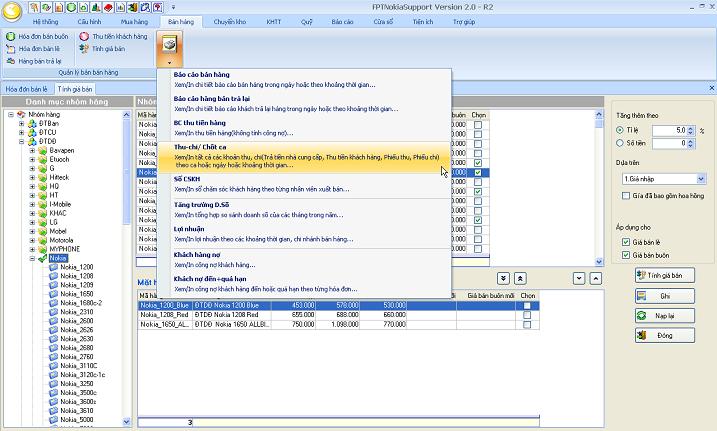Click the Số tiền spinner down arrow

pyautogui.click(x=691, y=146)
